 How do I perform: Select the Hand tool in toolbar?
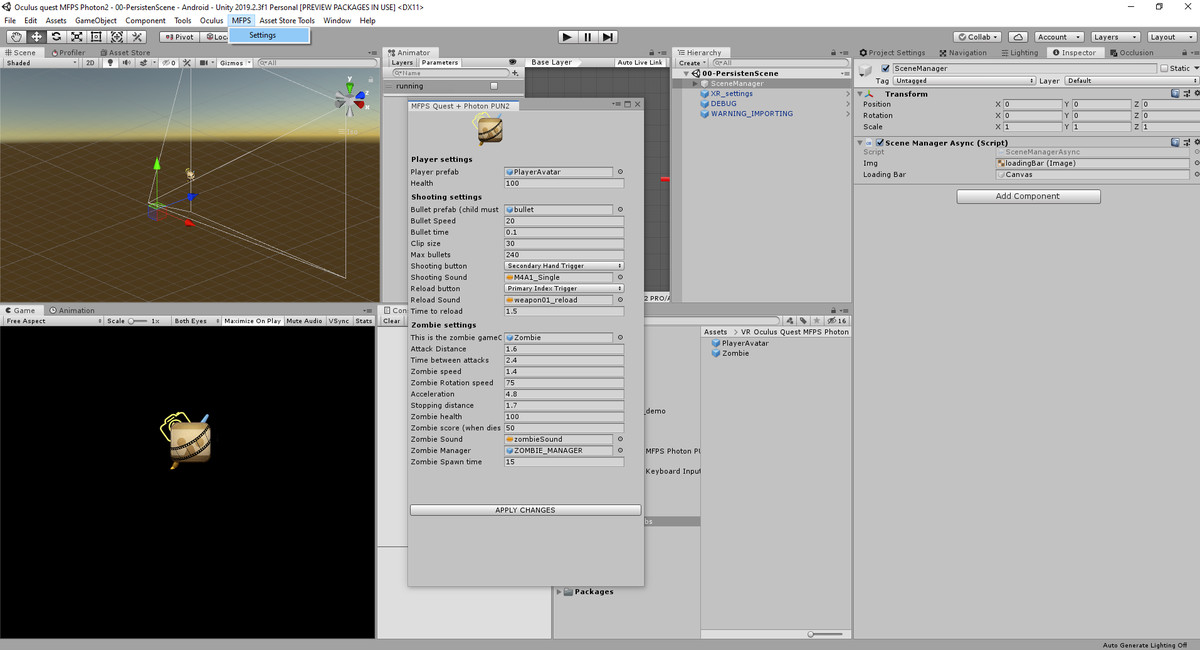17,37
